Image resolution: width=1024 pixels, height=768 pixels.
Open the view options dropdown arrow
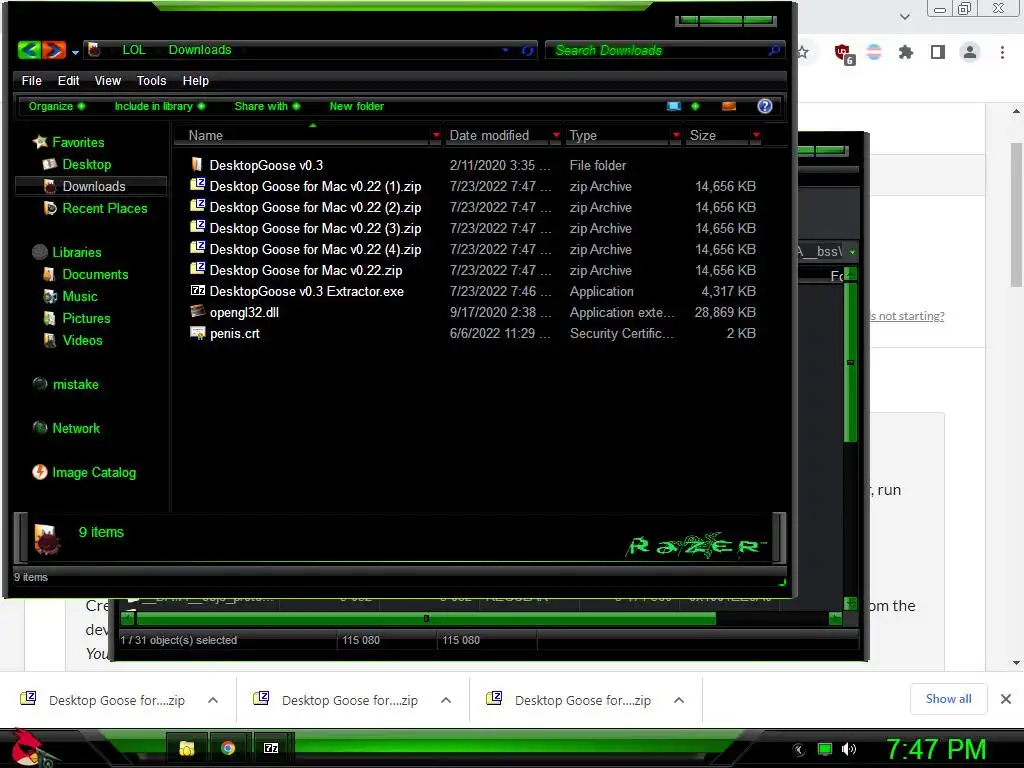pos(695,106)
